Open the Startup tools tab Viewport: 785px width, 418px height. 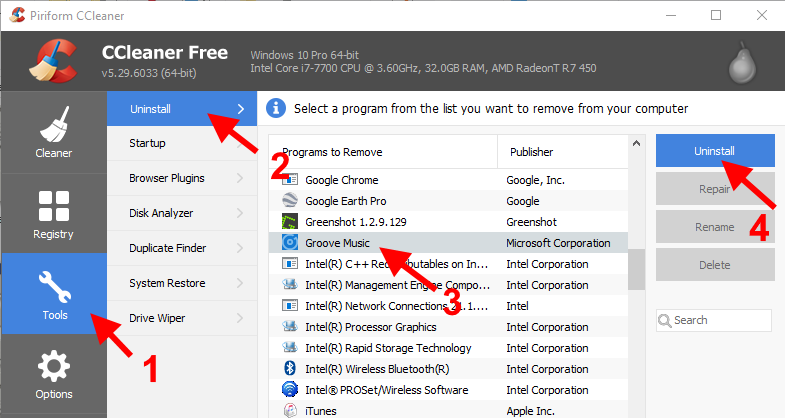coord(182,143)
